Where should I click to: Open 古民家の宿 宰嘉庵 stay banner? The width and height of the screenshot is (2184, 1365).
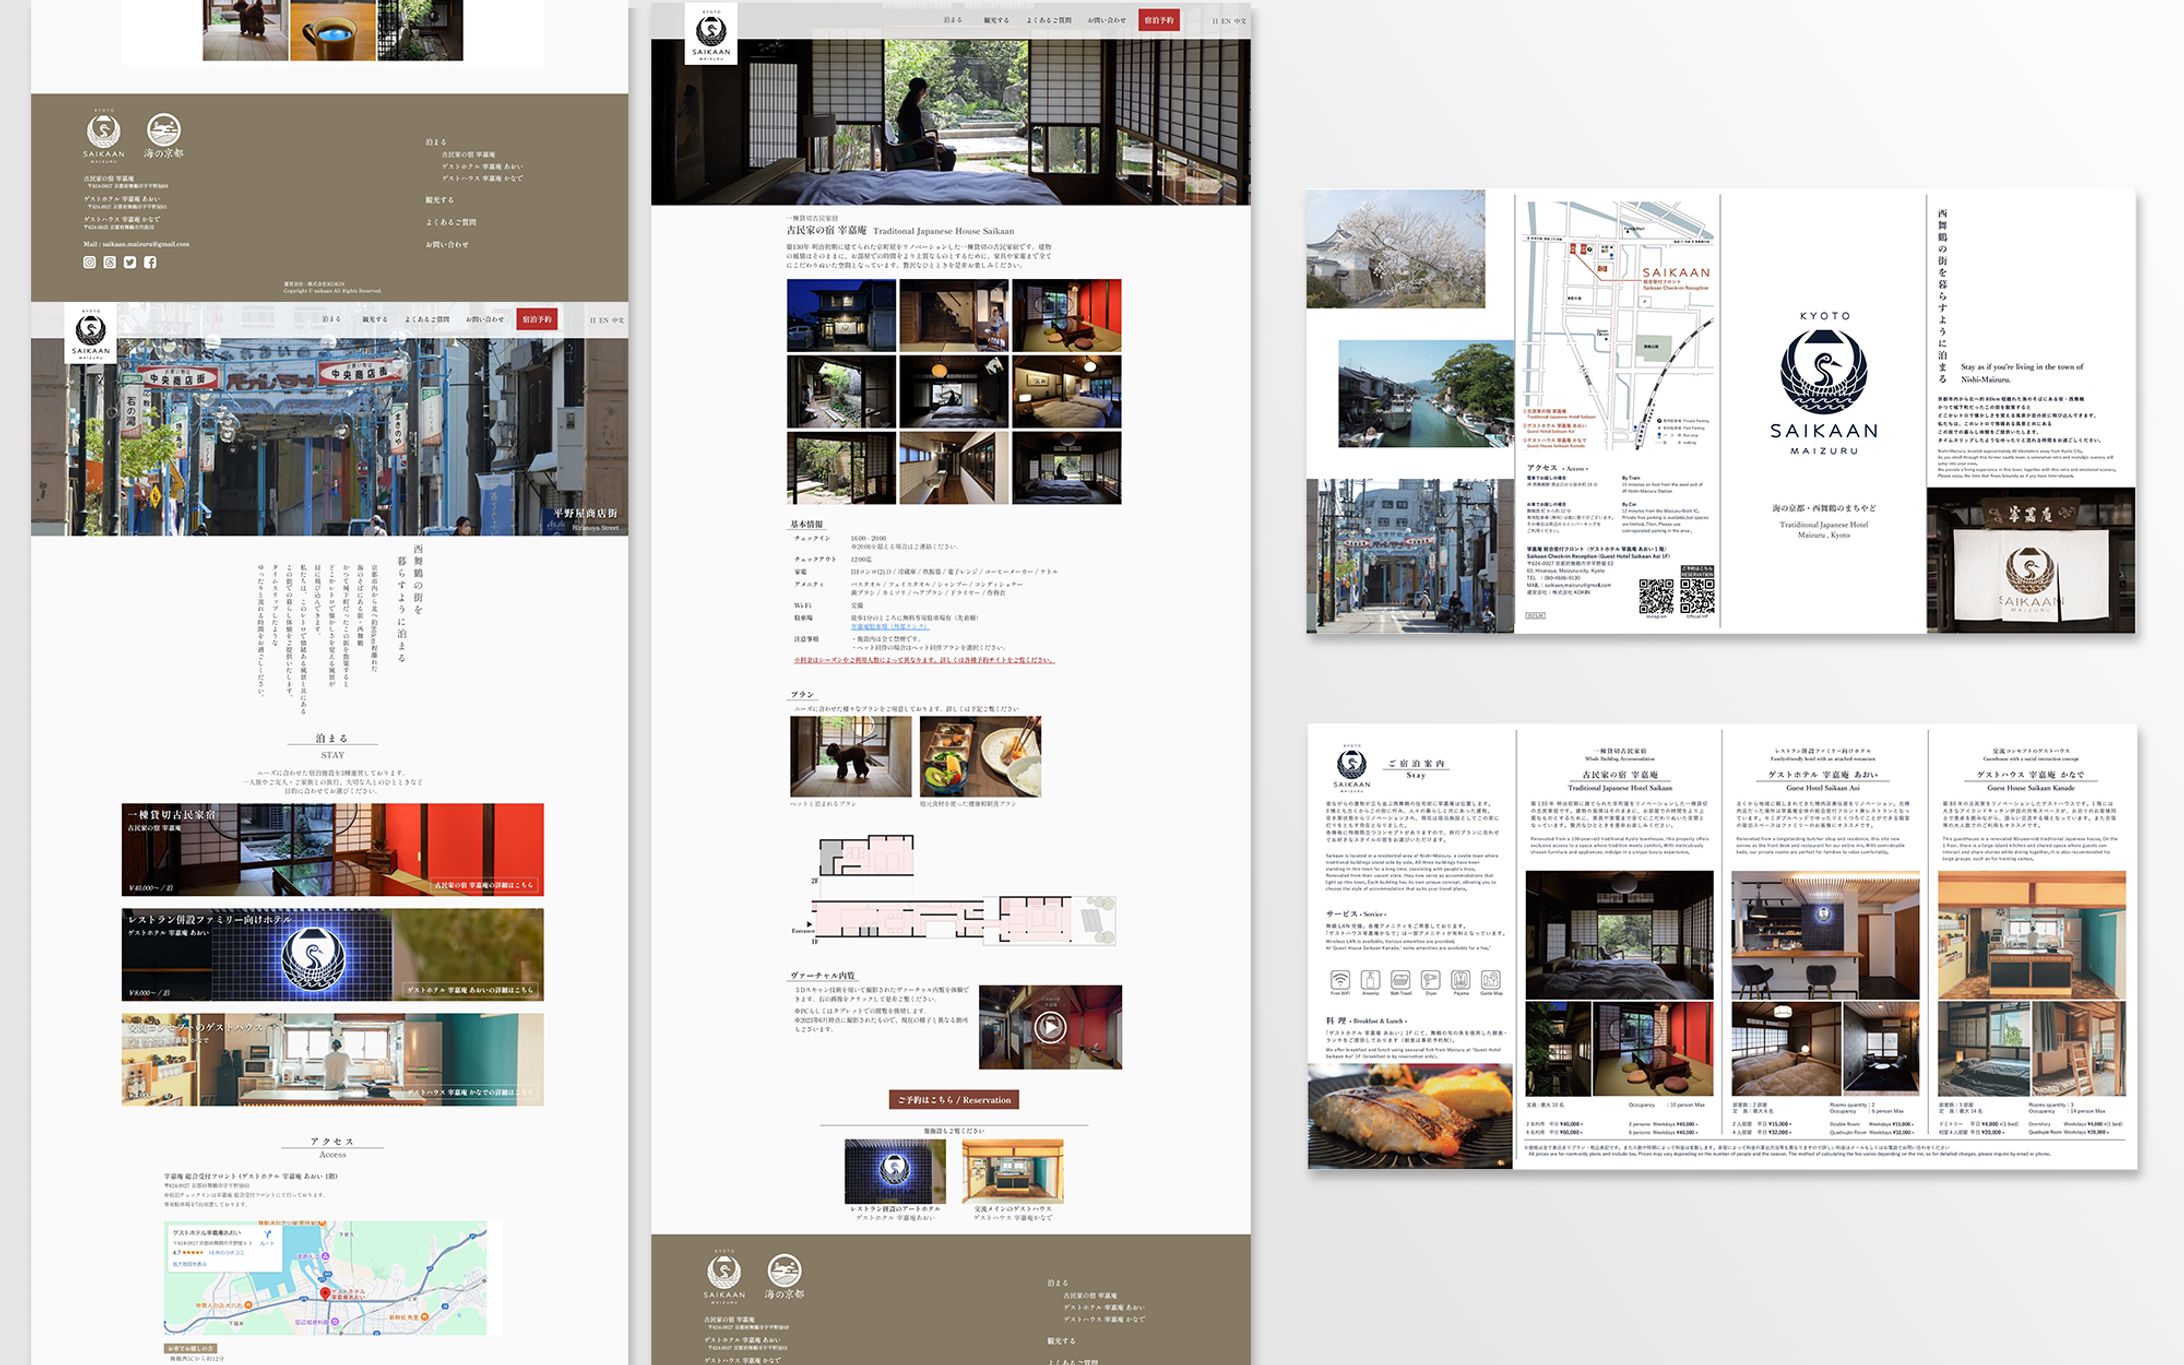(x=332, y=849)
